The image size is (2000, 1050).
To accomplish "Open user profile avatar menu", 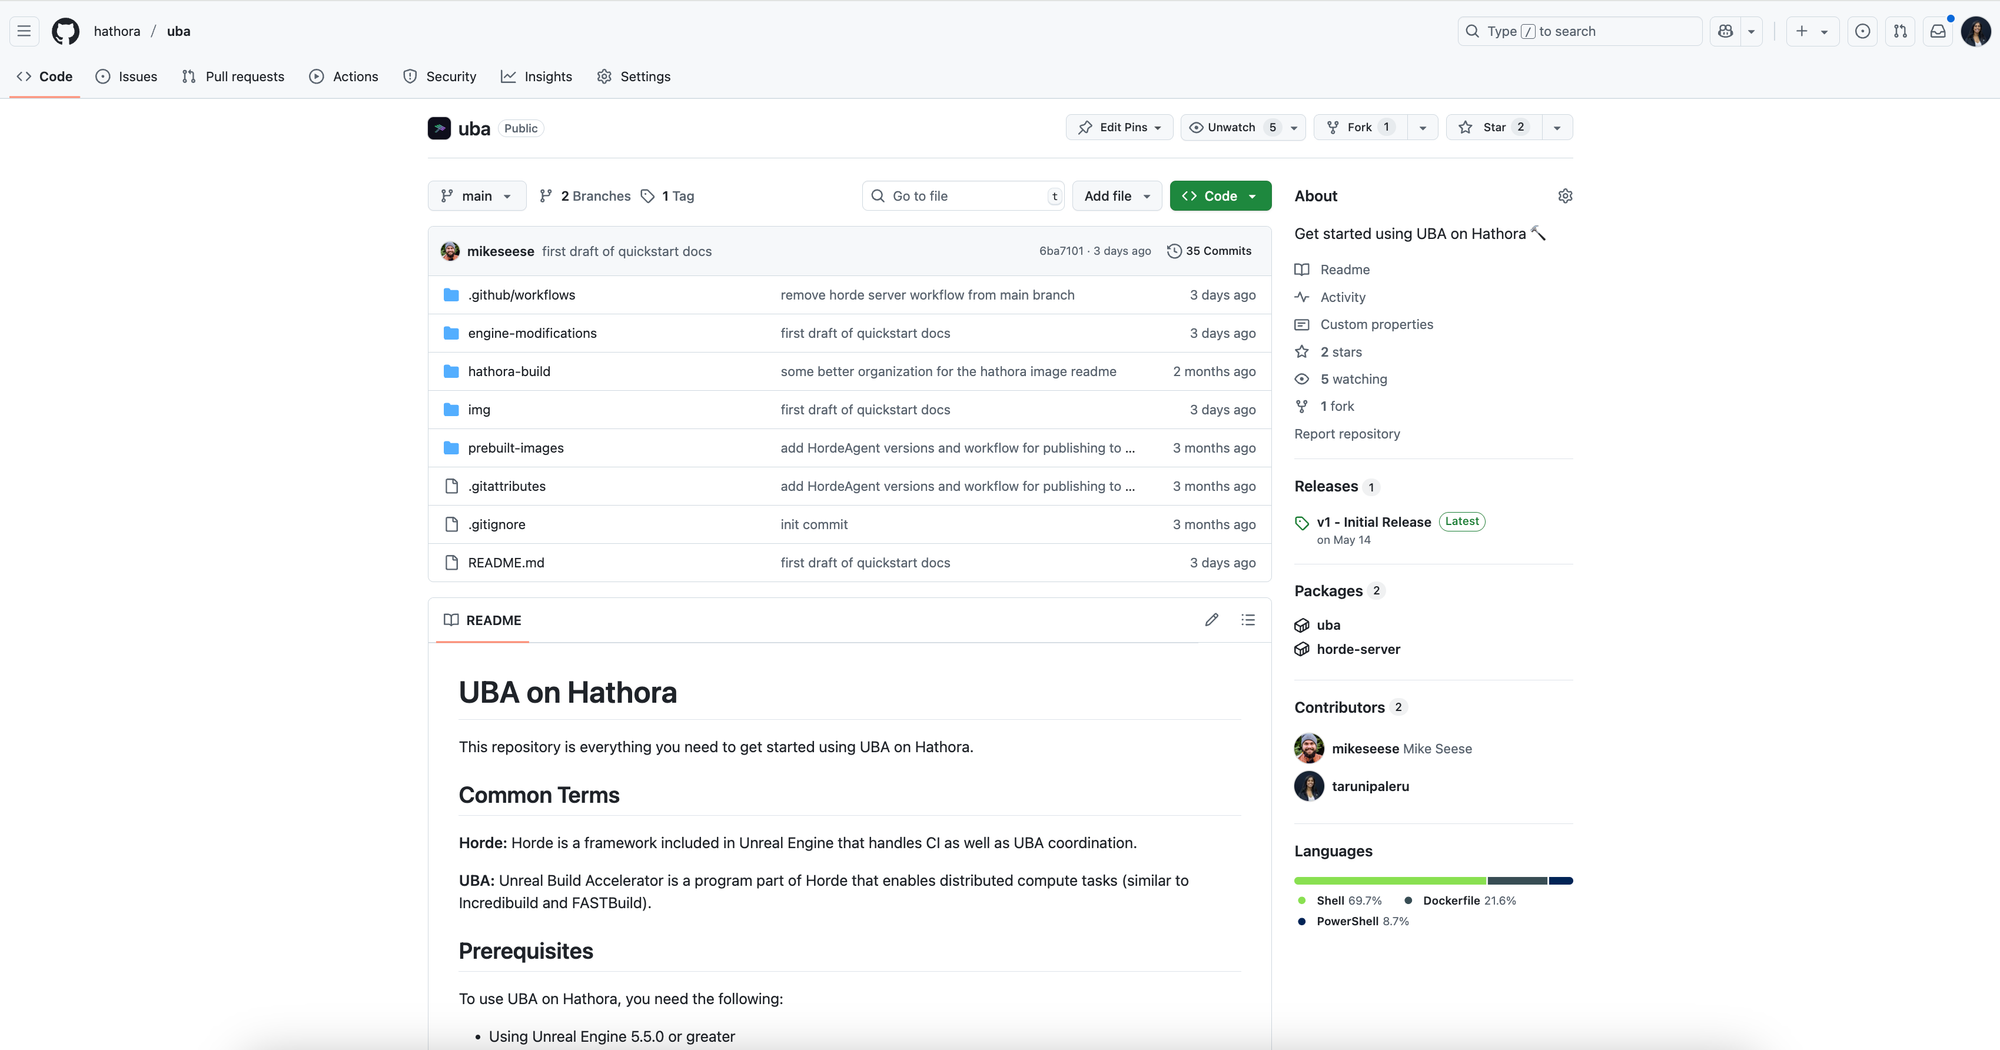I will (1976, 31).
